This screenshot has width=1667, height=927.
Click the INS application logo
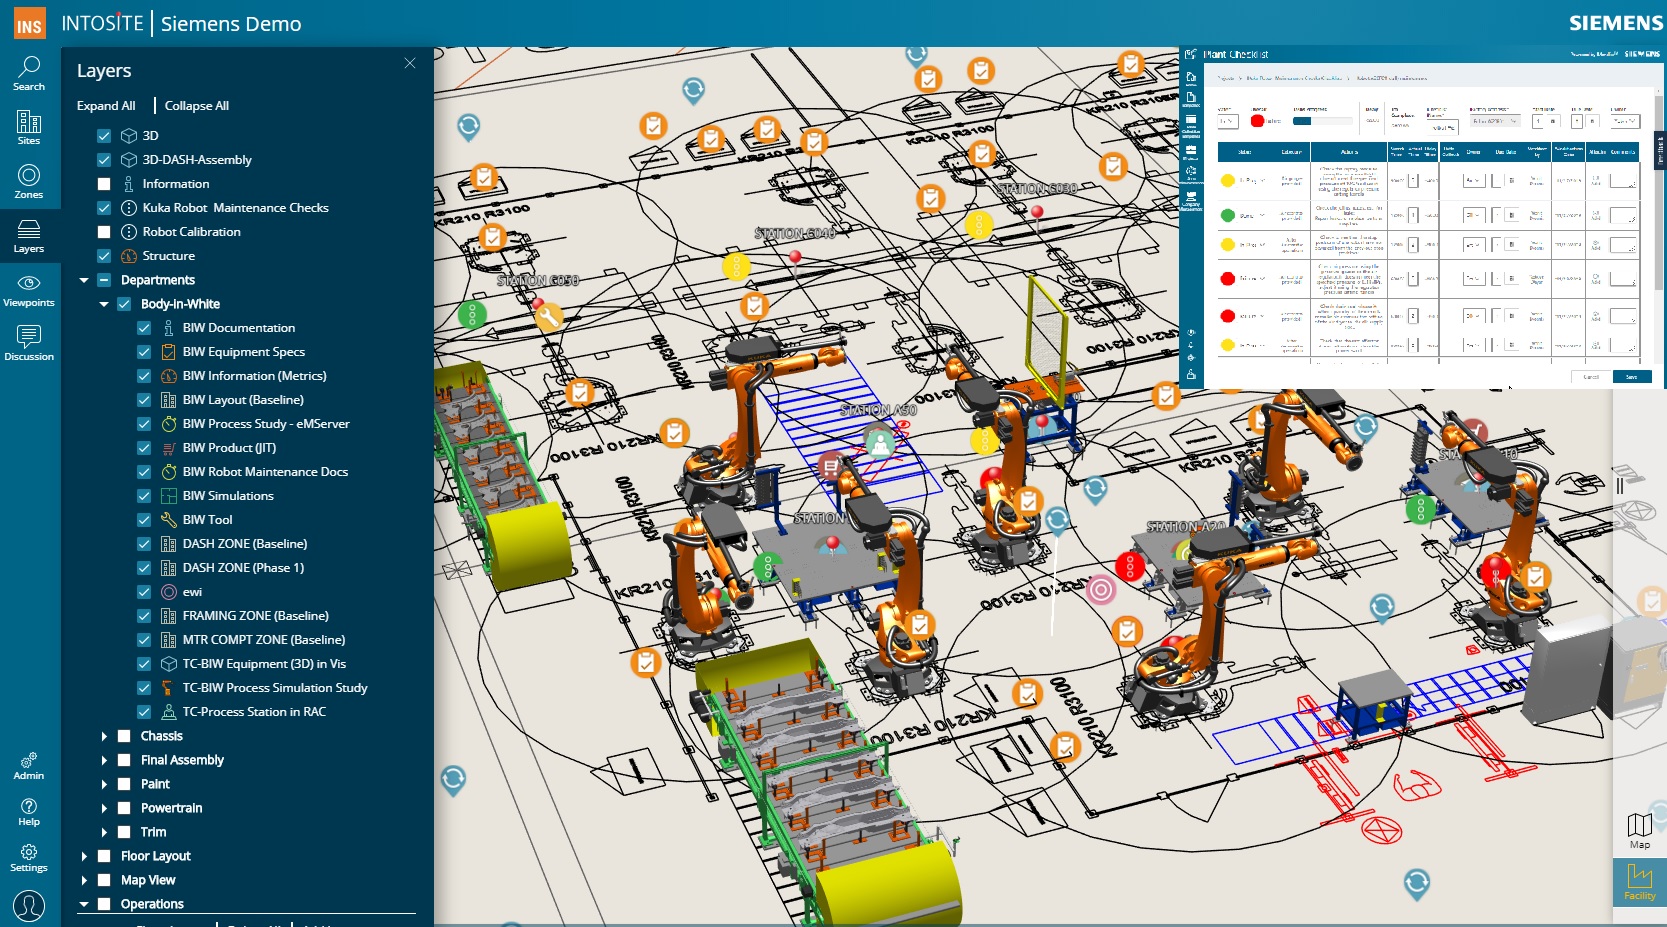click(x=29, y=23)
